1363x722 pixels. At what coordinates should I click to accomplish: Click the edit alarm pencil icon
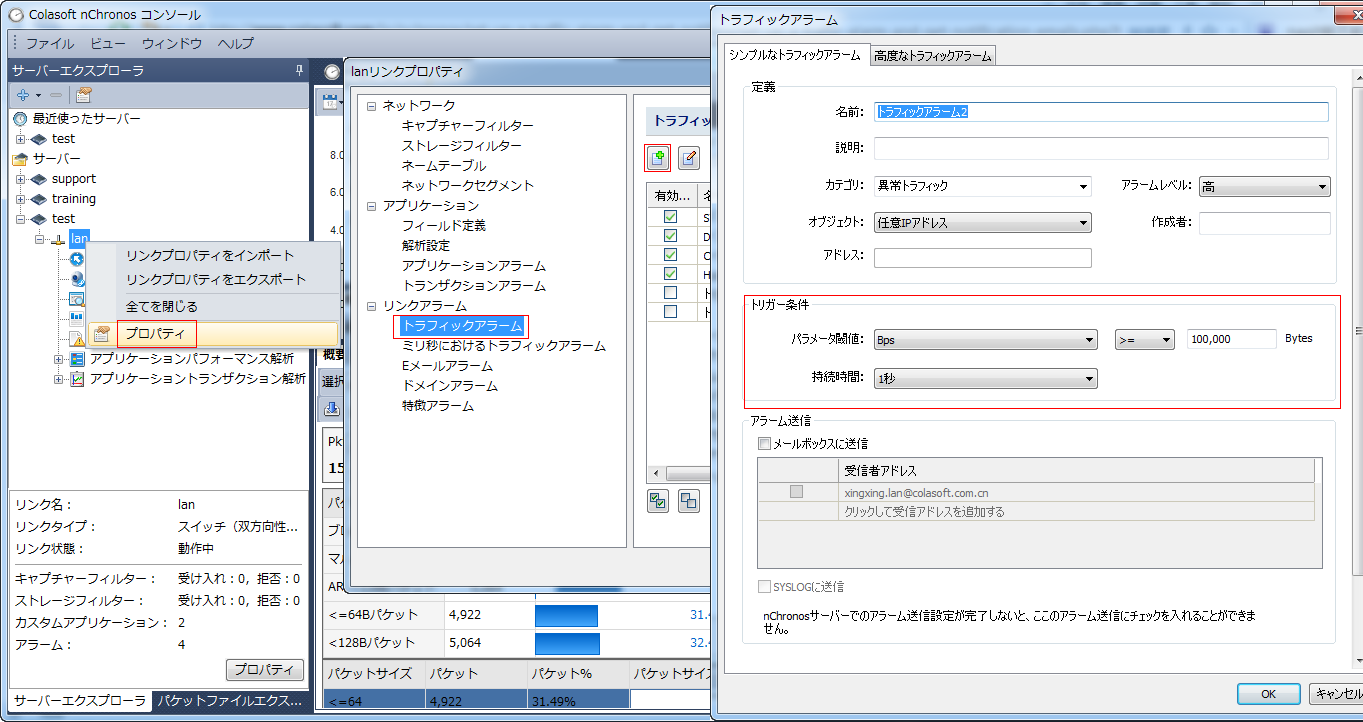coord(689,157)
